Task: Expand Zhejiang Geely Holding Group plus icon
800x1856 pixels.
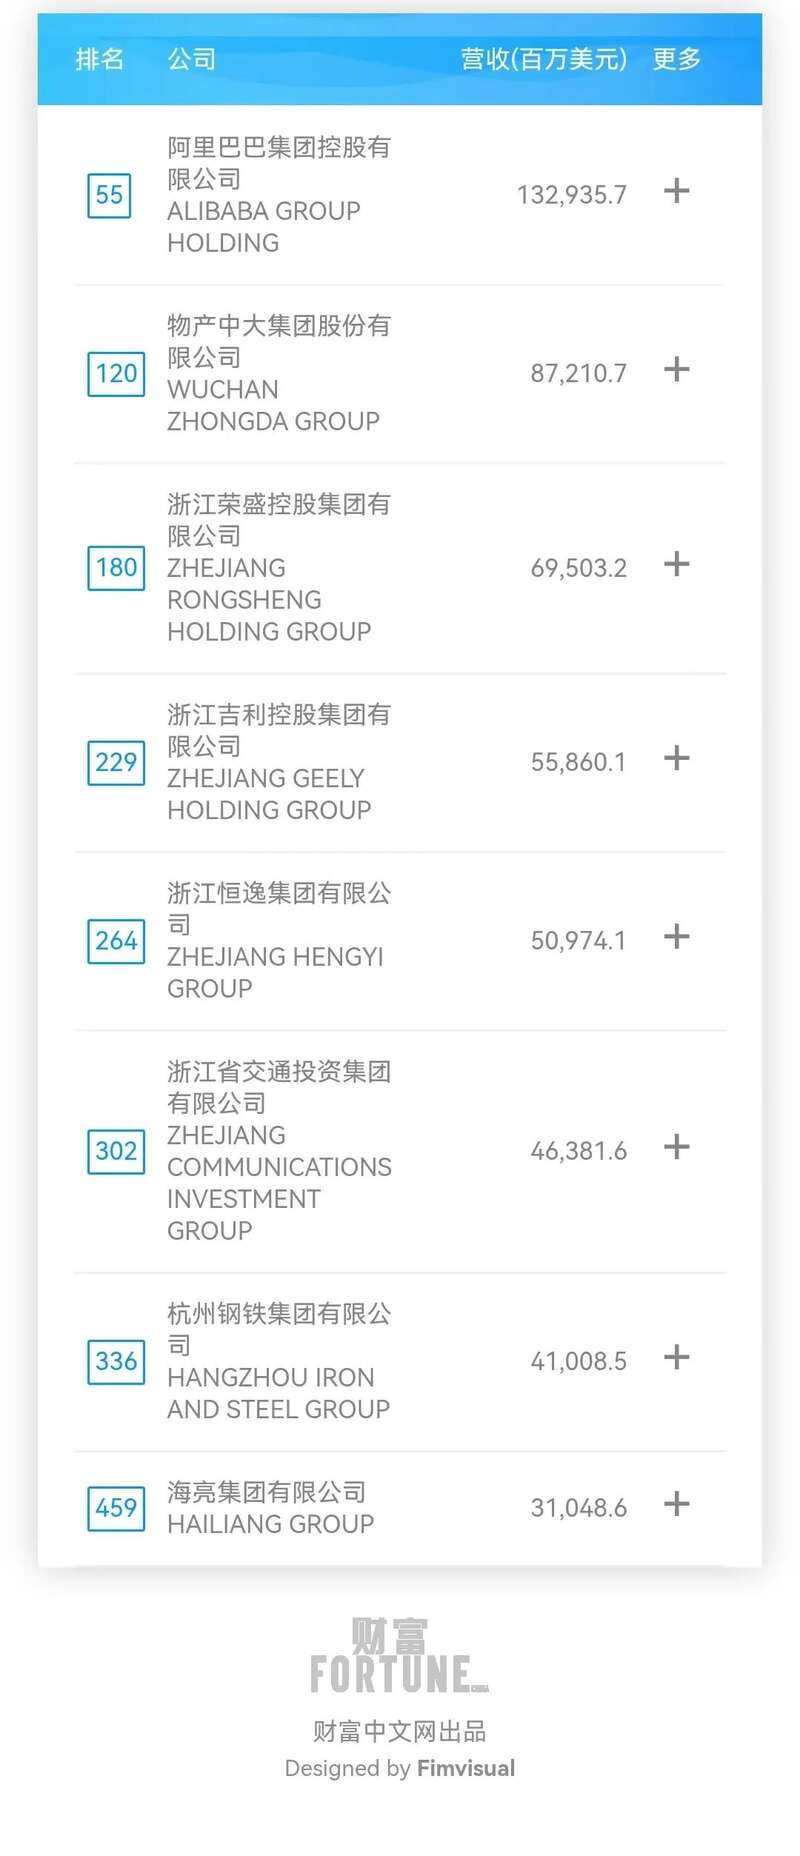Action: pyautogui.click(x=677, y=757)
